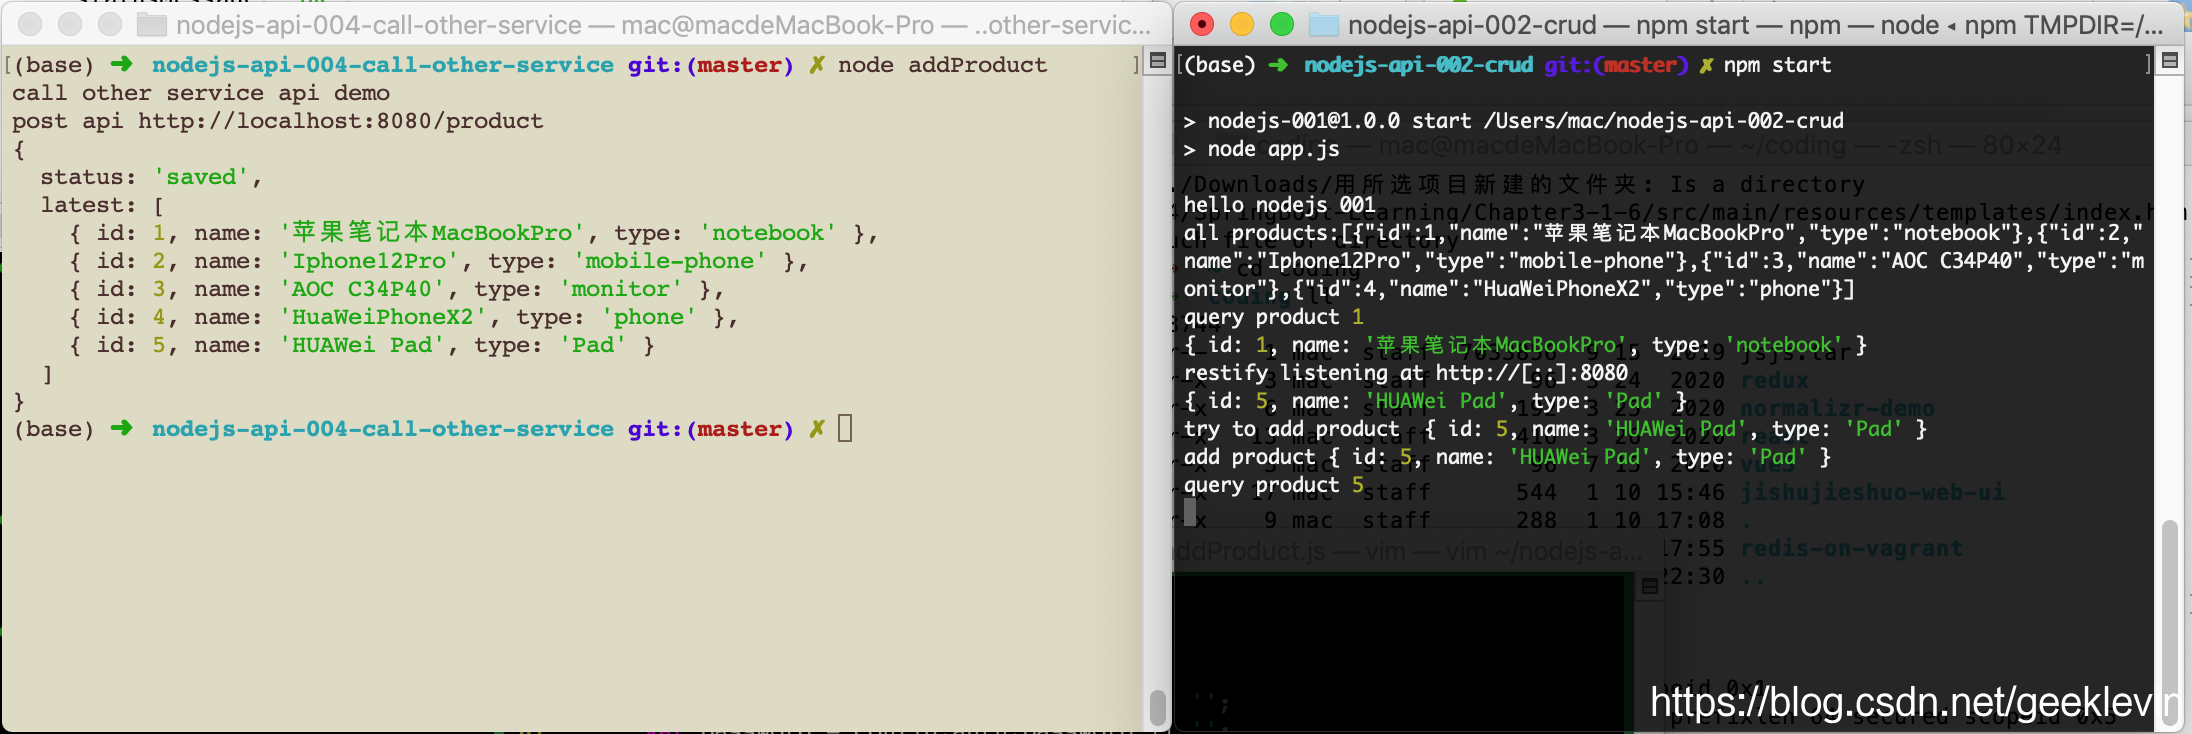Click the 'add product { id: 5 ...' log line
This screenshot has width=2192, height=734.
click(x=1507, y=457)
